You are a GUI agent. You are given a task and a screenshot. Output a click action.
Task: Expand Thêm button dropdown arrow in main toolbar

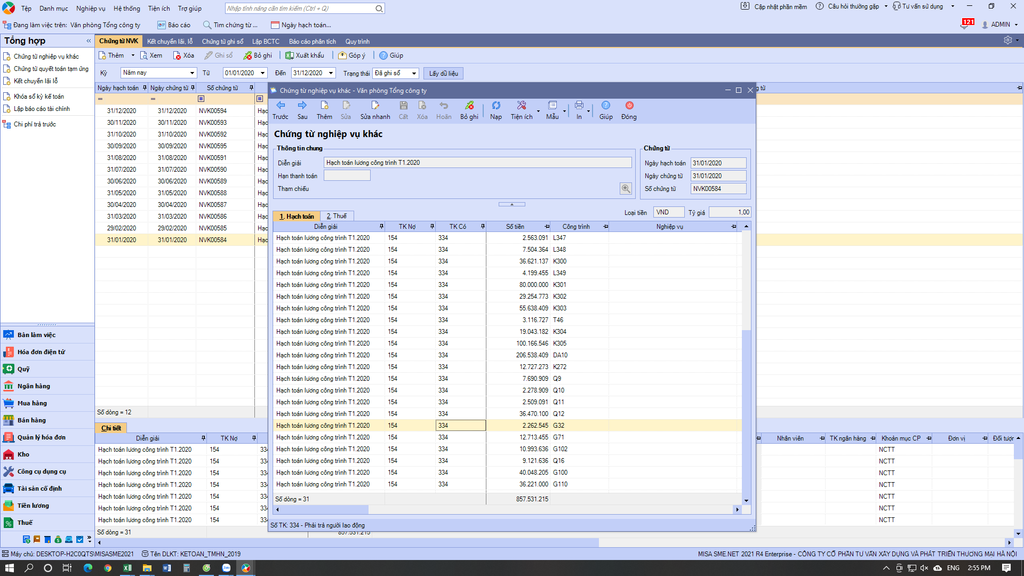coord(133,56)
